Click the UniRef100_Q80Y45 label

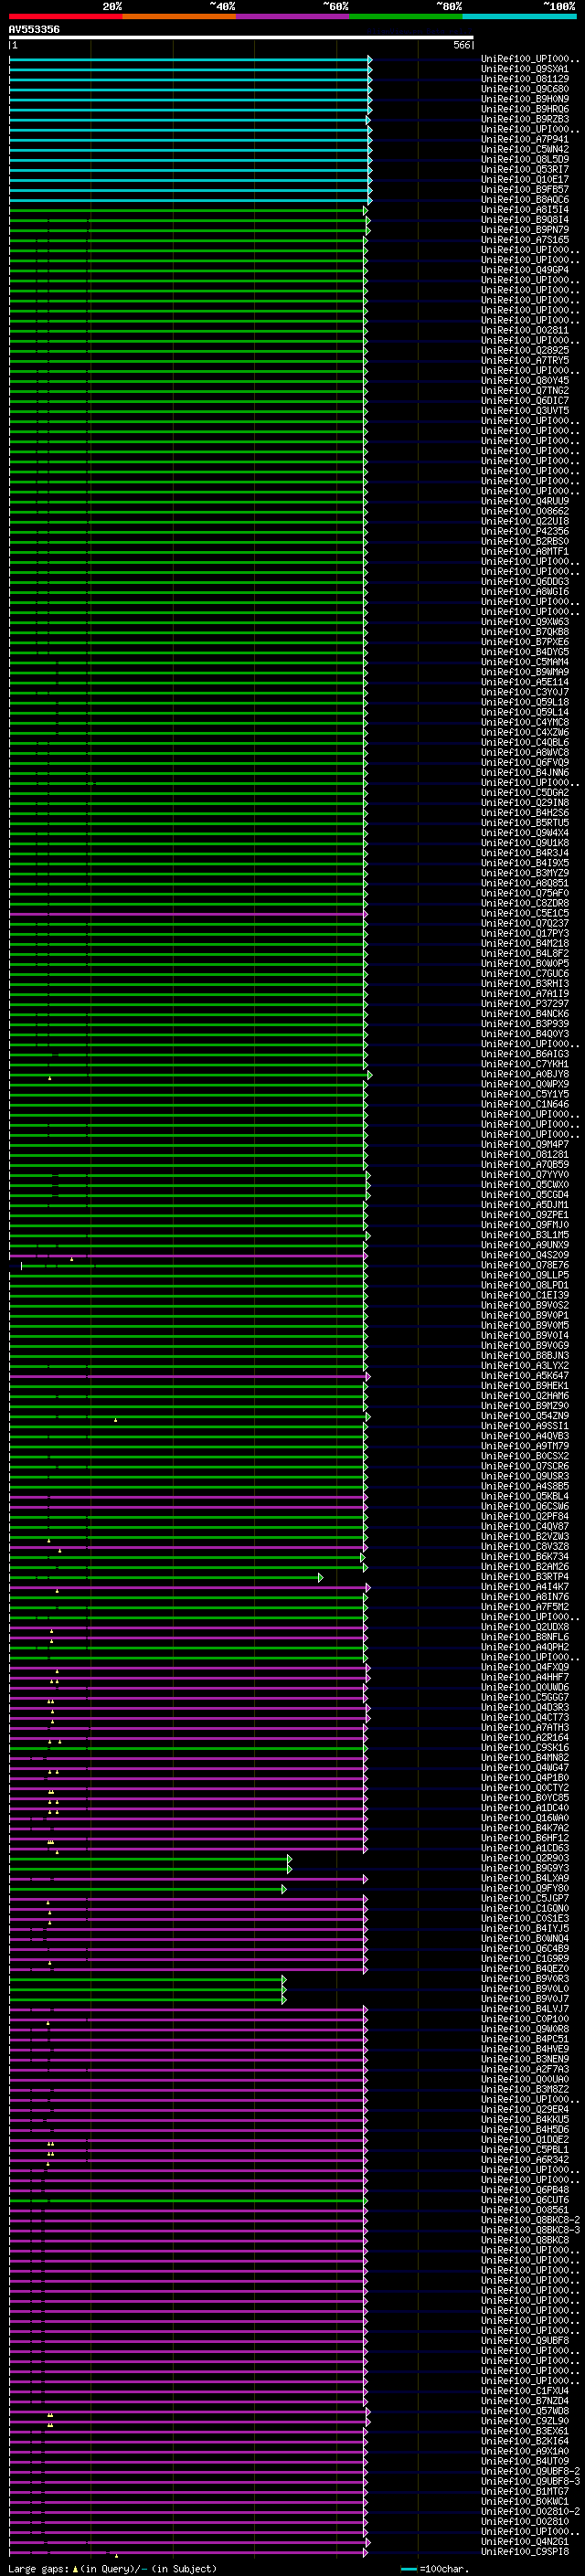[x=525, y=381]
